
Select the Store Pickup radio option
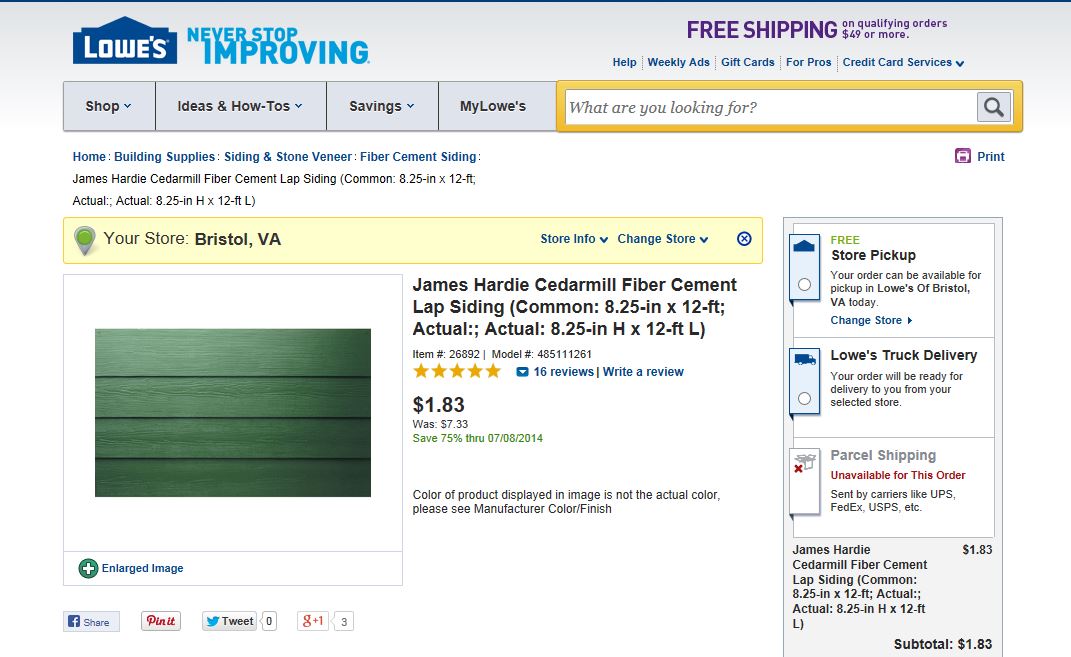pos(805,285)
